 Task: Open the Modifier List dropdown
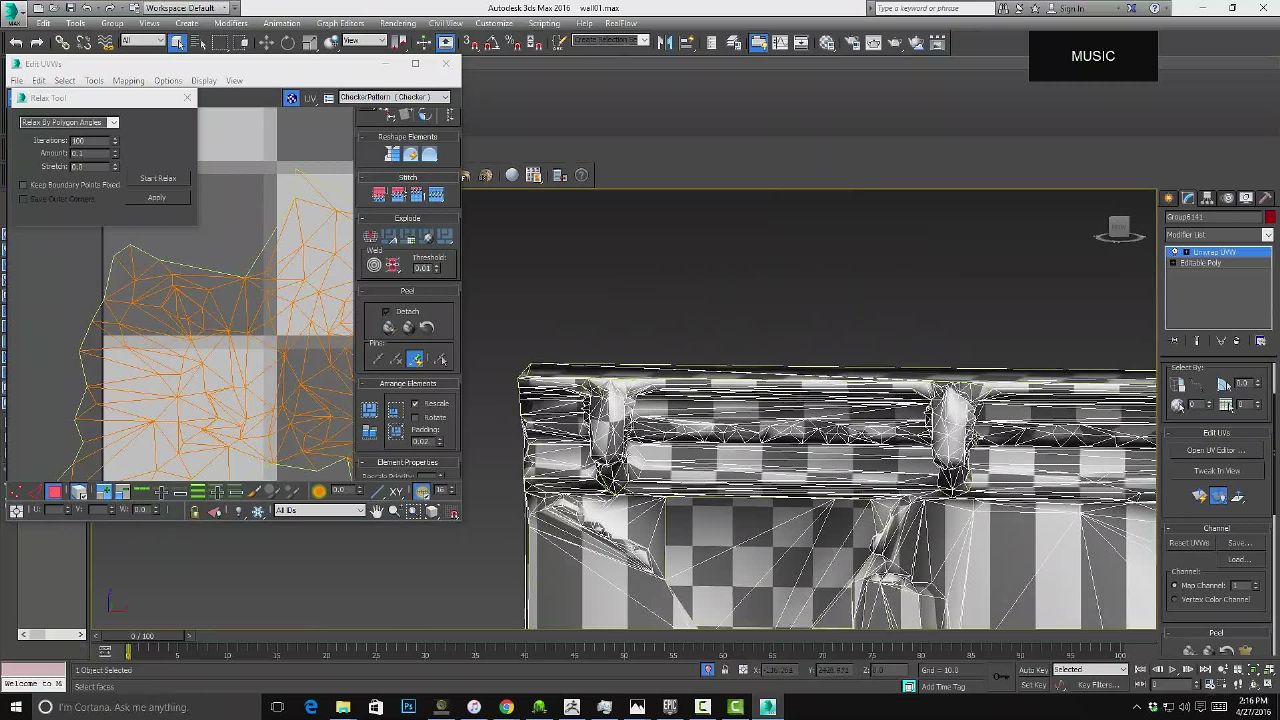tap(1219, 235)
